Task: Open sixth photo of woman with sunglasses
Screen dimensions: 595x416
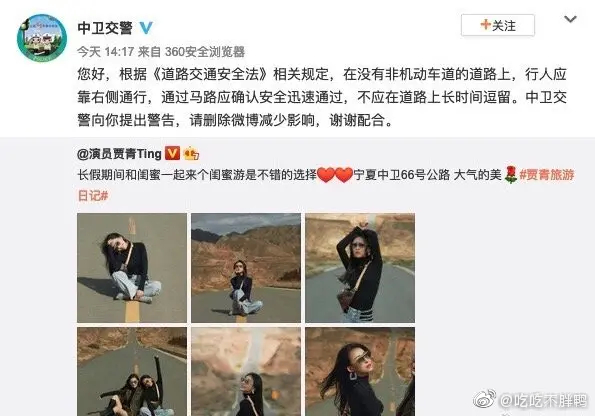Action: [x=360, y=372]
